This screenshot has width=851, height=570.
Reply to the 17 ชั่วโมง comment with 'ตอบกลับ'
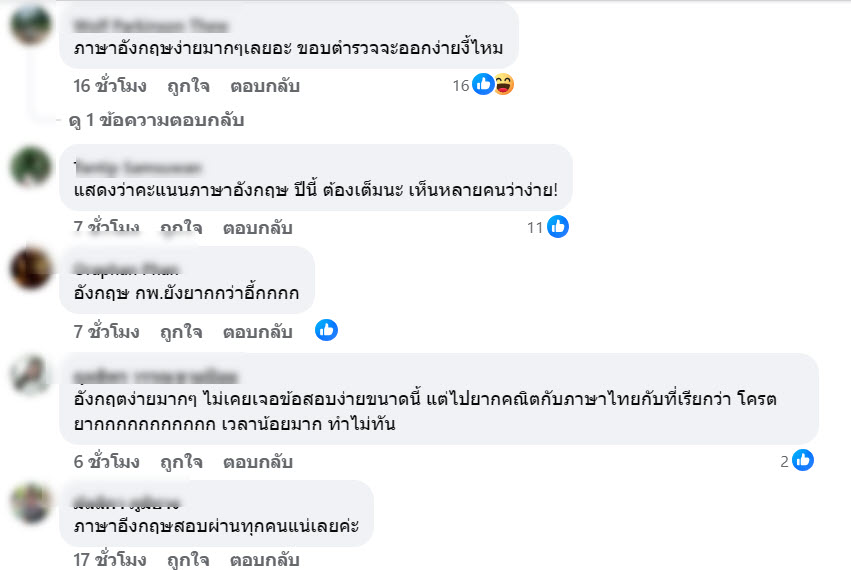(x=265, y=559)
